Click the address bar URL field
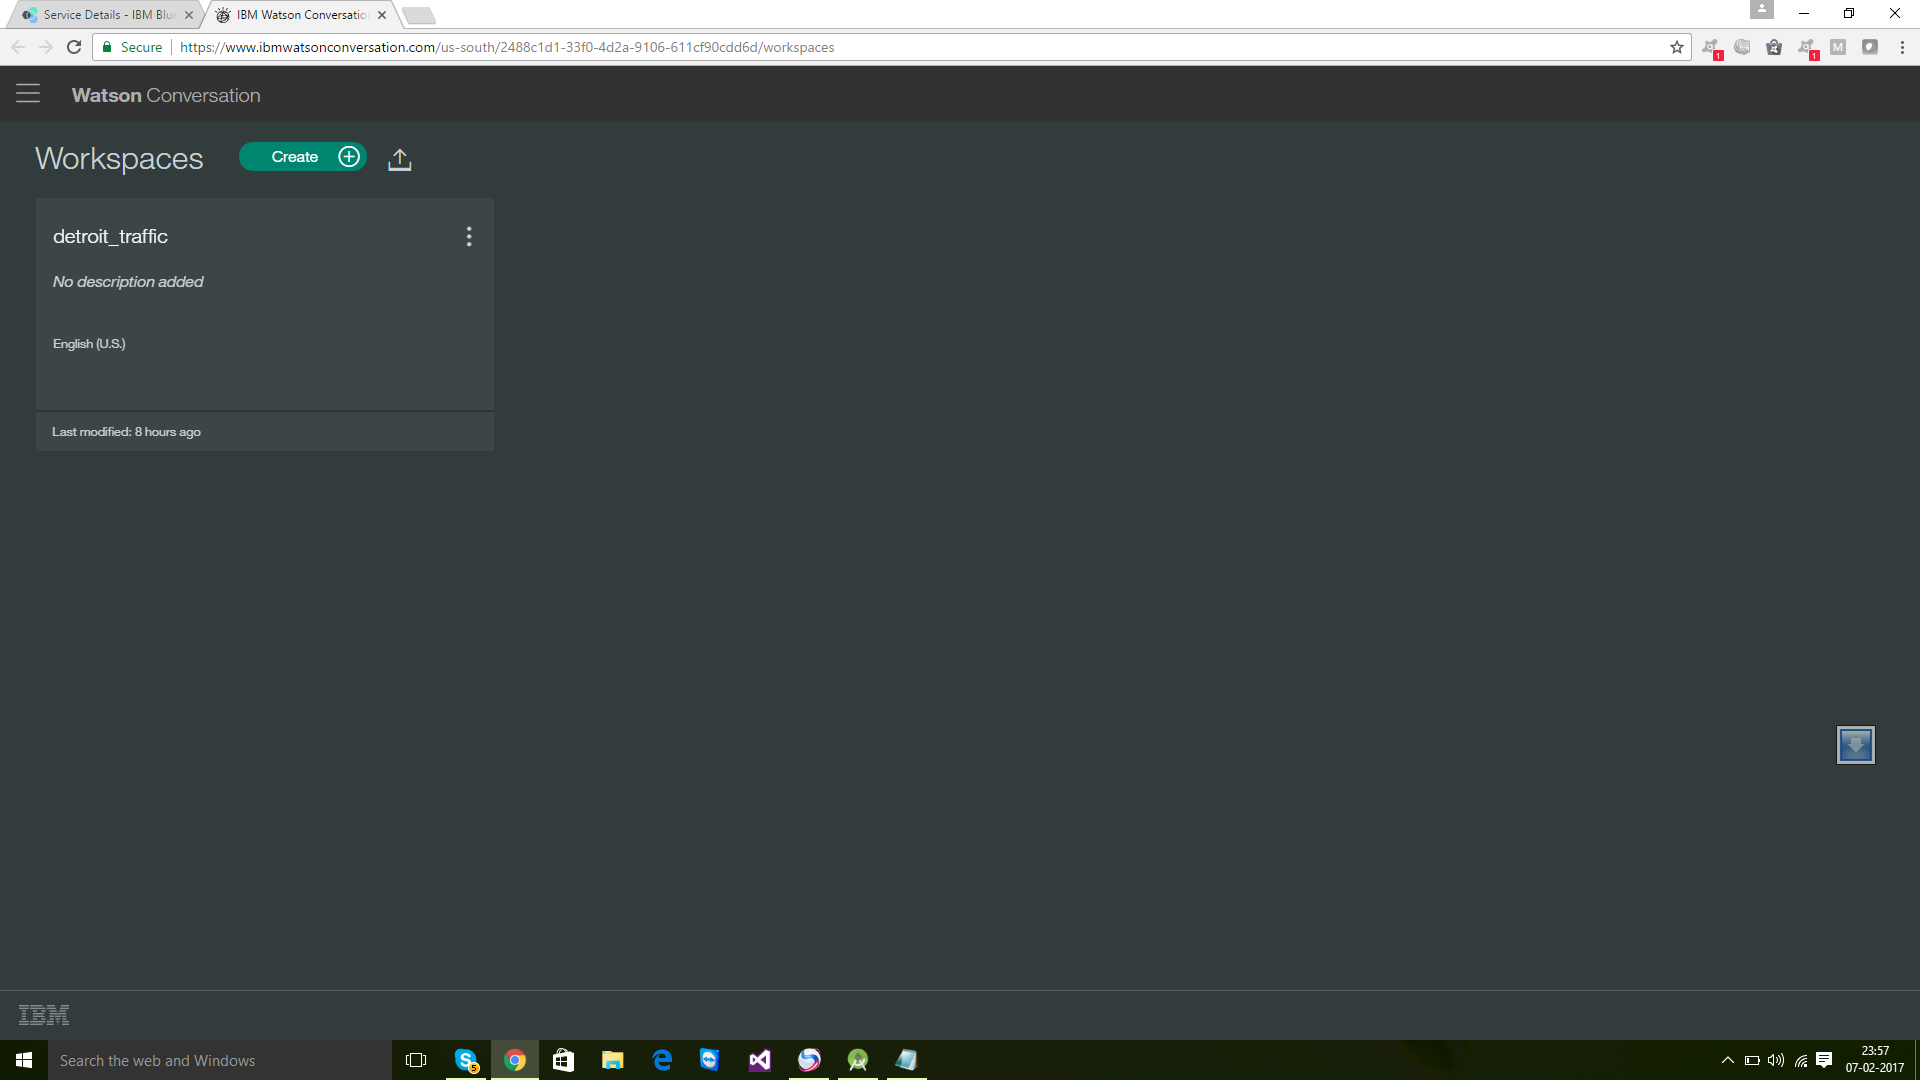The image size is (1920, 1080). tap(900, 47)
